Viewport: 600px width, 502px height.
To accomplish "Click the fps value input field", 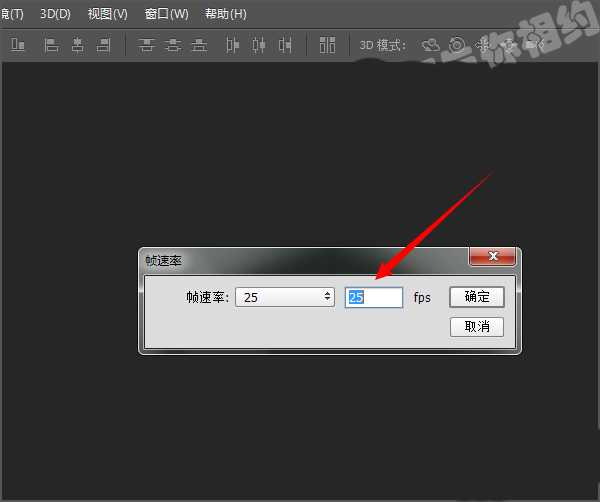I will (374, 297).
